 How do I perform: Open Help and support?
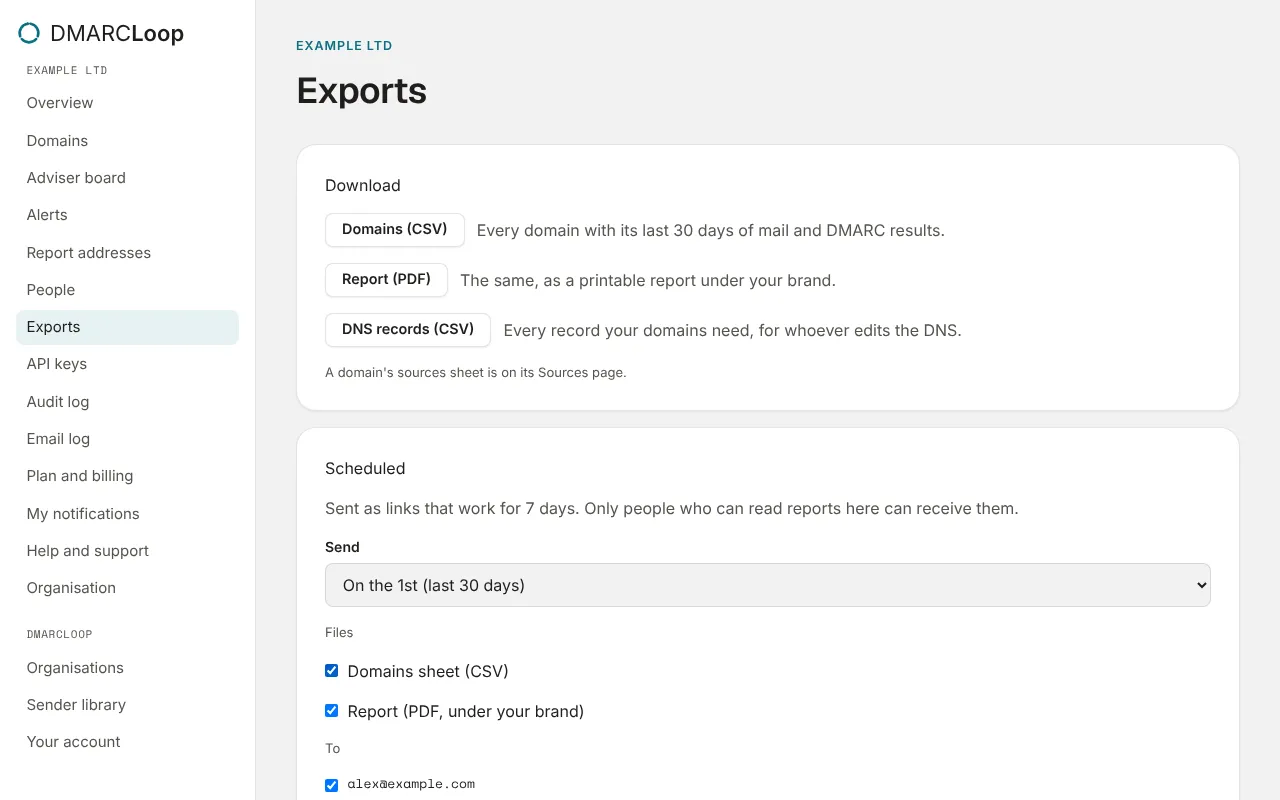pyautogui.click(x=127, y=551)
